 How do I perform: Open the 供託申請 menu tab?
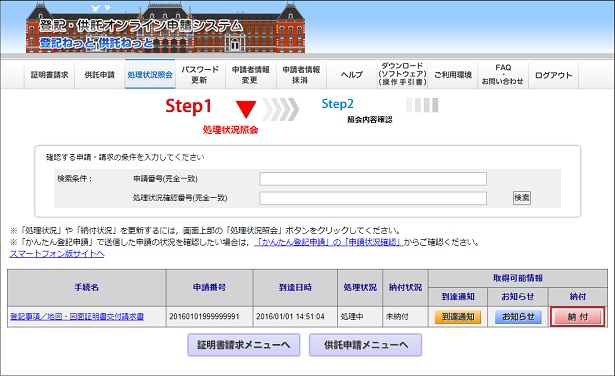[x=100, y=74]
